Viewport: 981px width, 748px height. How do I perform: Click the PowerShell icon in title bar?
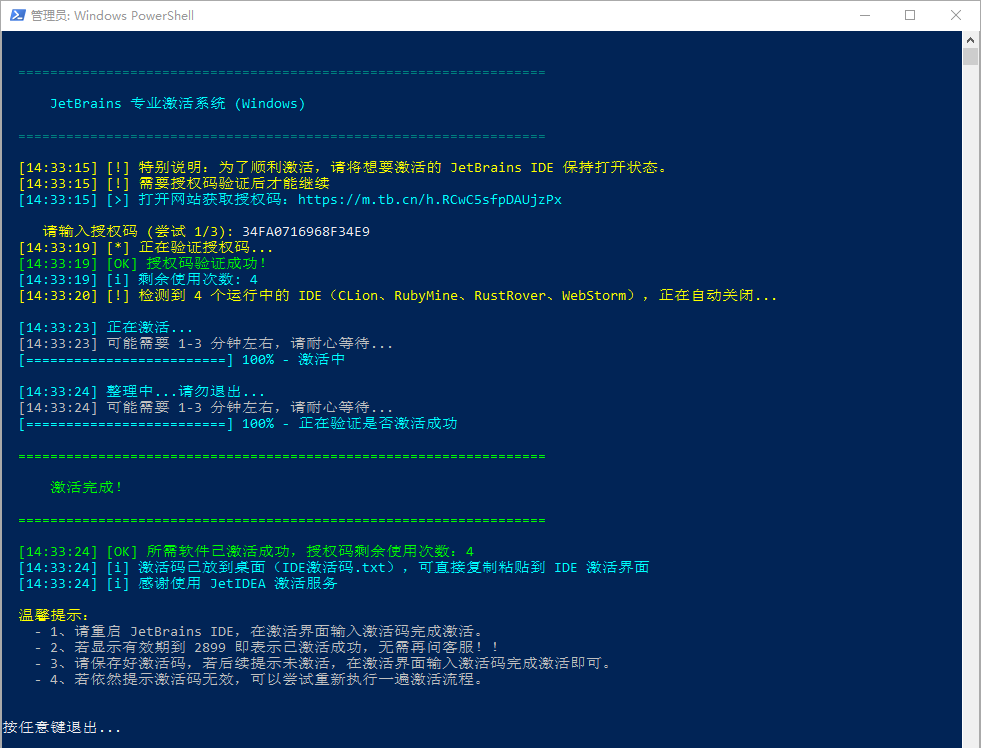[18, 15]
